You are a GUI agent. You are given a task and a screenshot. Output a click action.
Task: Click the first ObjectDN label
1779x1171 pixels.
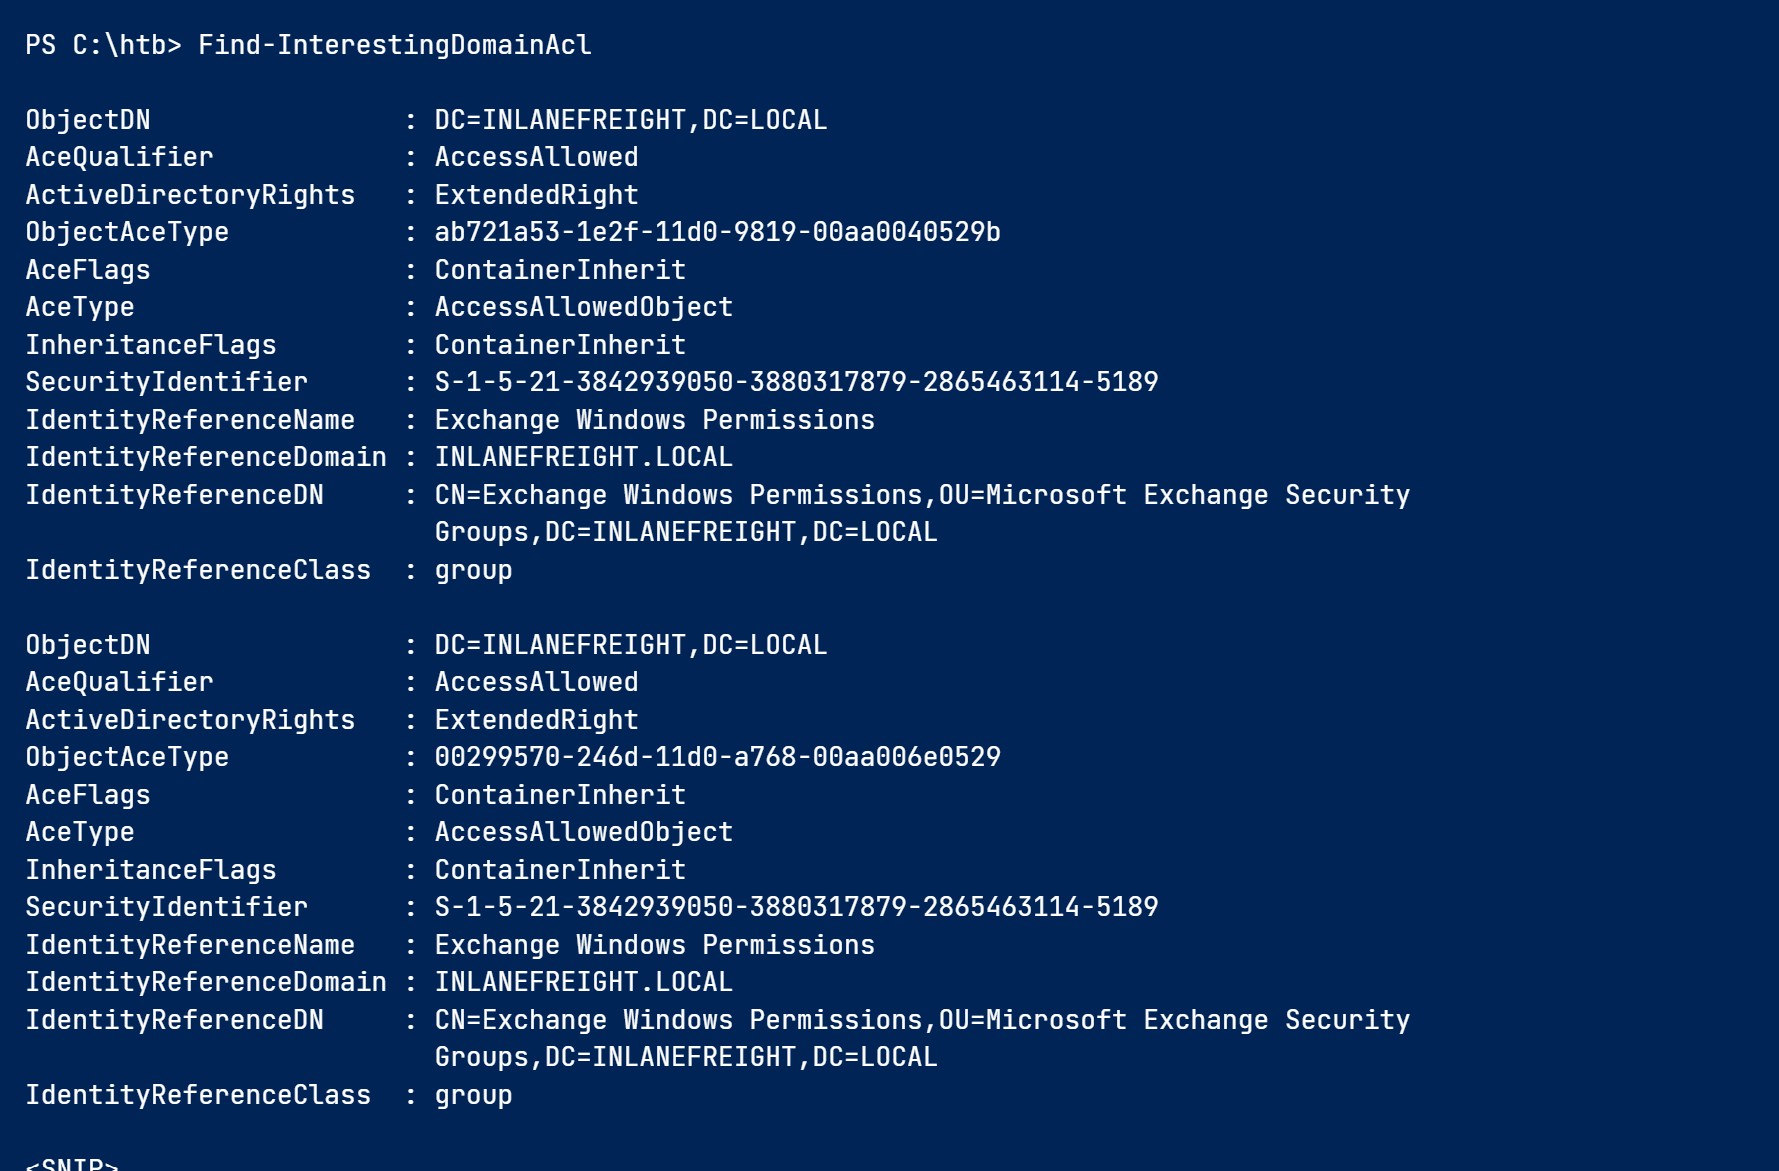click(88, 120)
